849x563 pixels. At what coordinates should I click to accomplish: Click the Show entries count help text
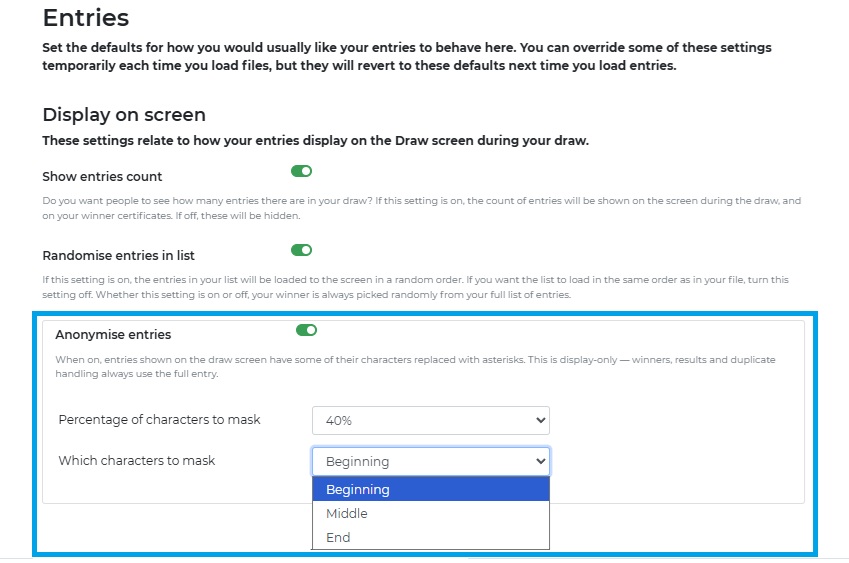(421, 208)
